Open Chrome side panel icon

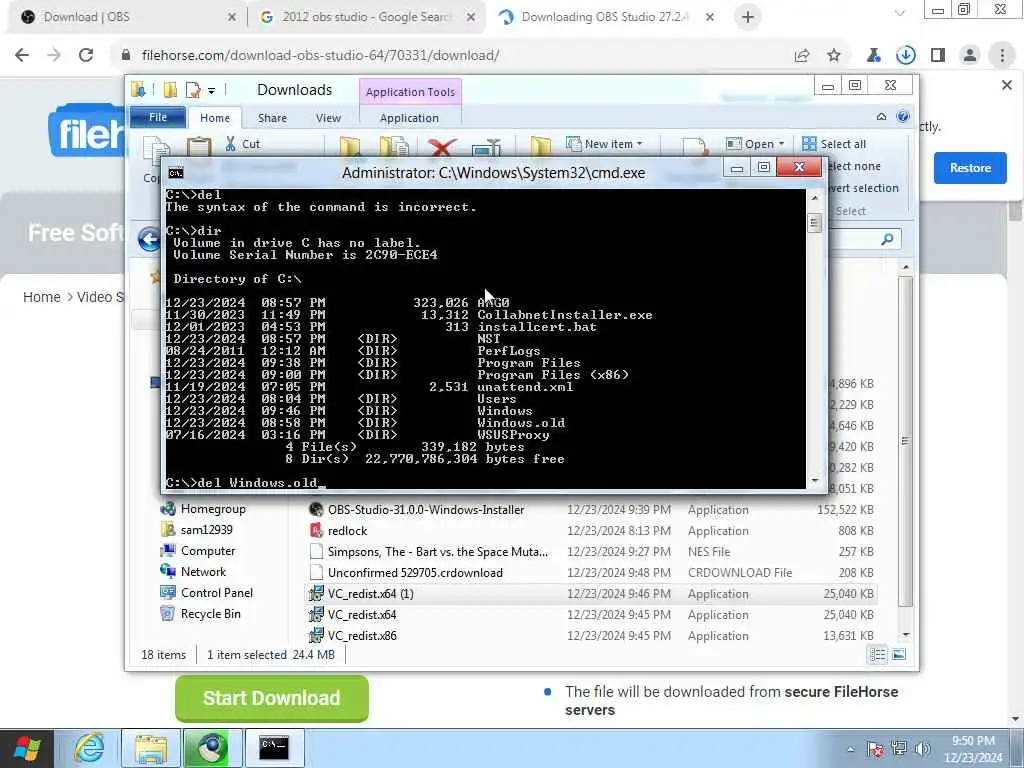click(x=938, y=56)
